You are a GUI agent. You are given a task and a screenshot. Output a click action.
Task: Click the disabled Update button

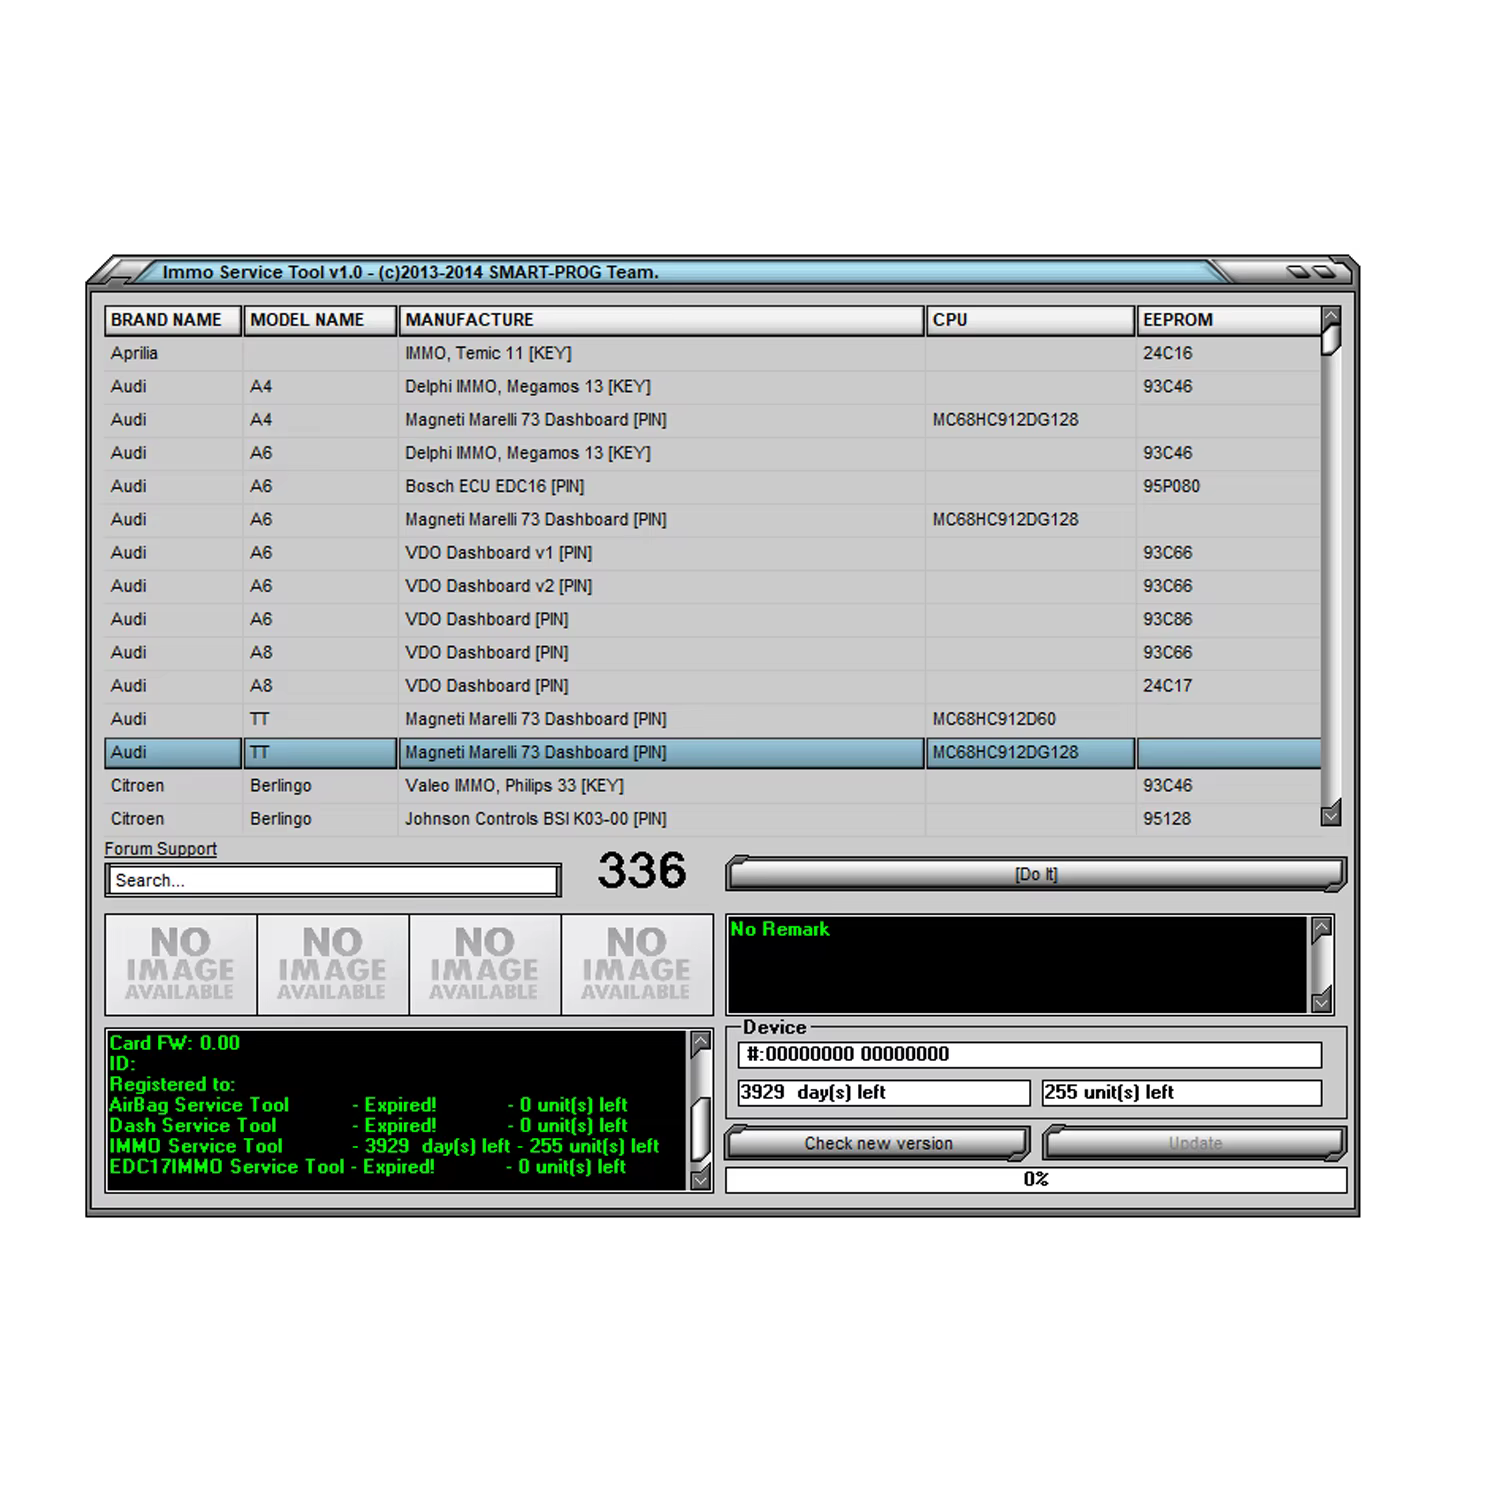[1195, 1143]
